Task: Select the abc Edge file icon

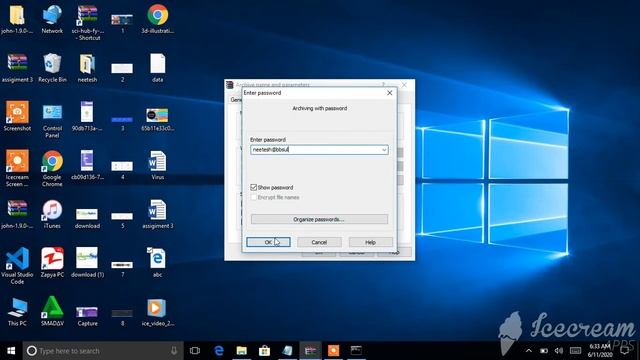Action: [157, 262]
